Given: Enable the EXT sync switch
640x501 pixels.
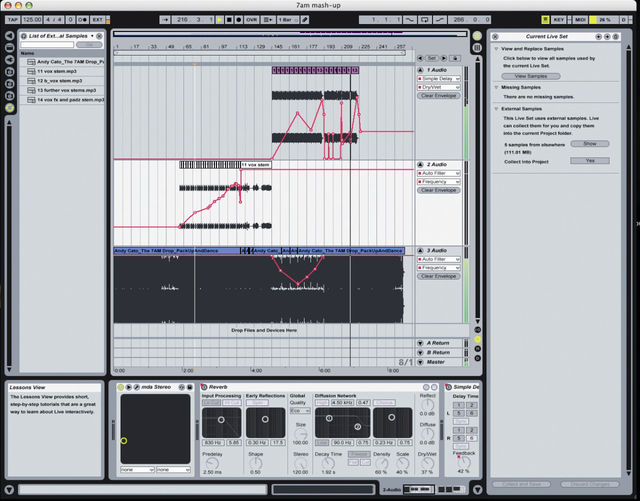Looking at the screenshot, I should 98,20.
